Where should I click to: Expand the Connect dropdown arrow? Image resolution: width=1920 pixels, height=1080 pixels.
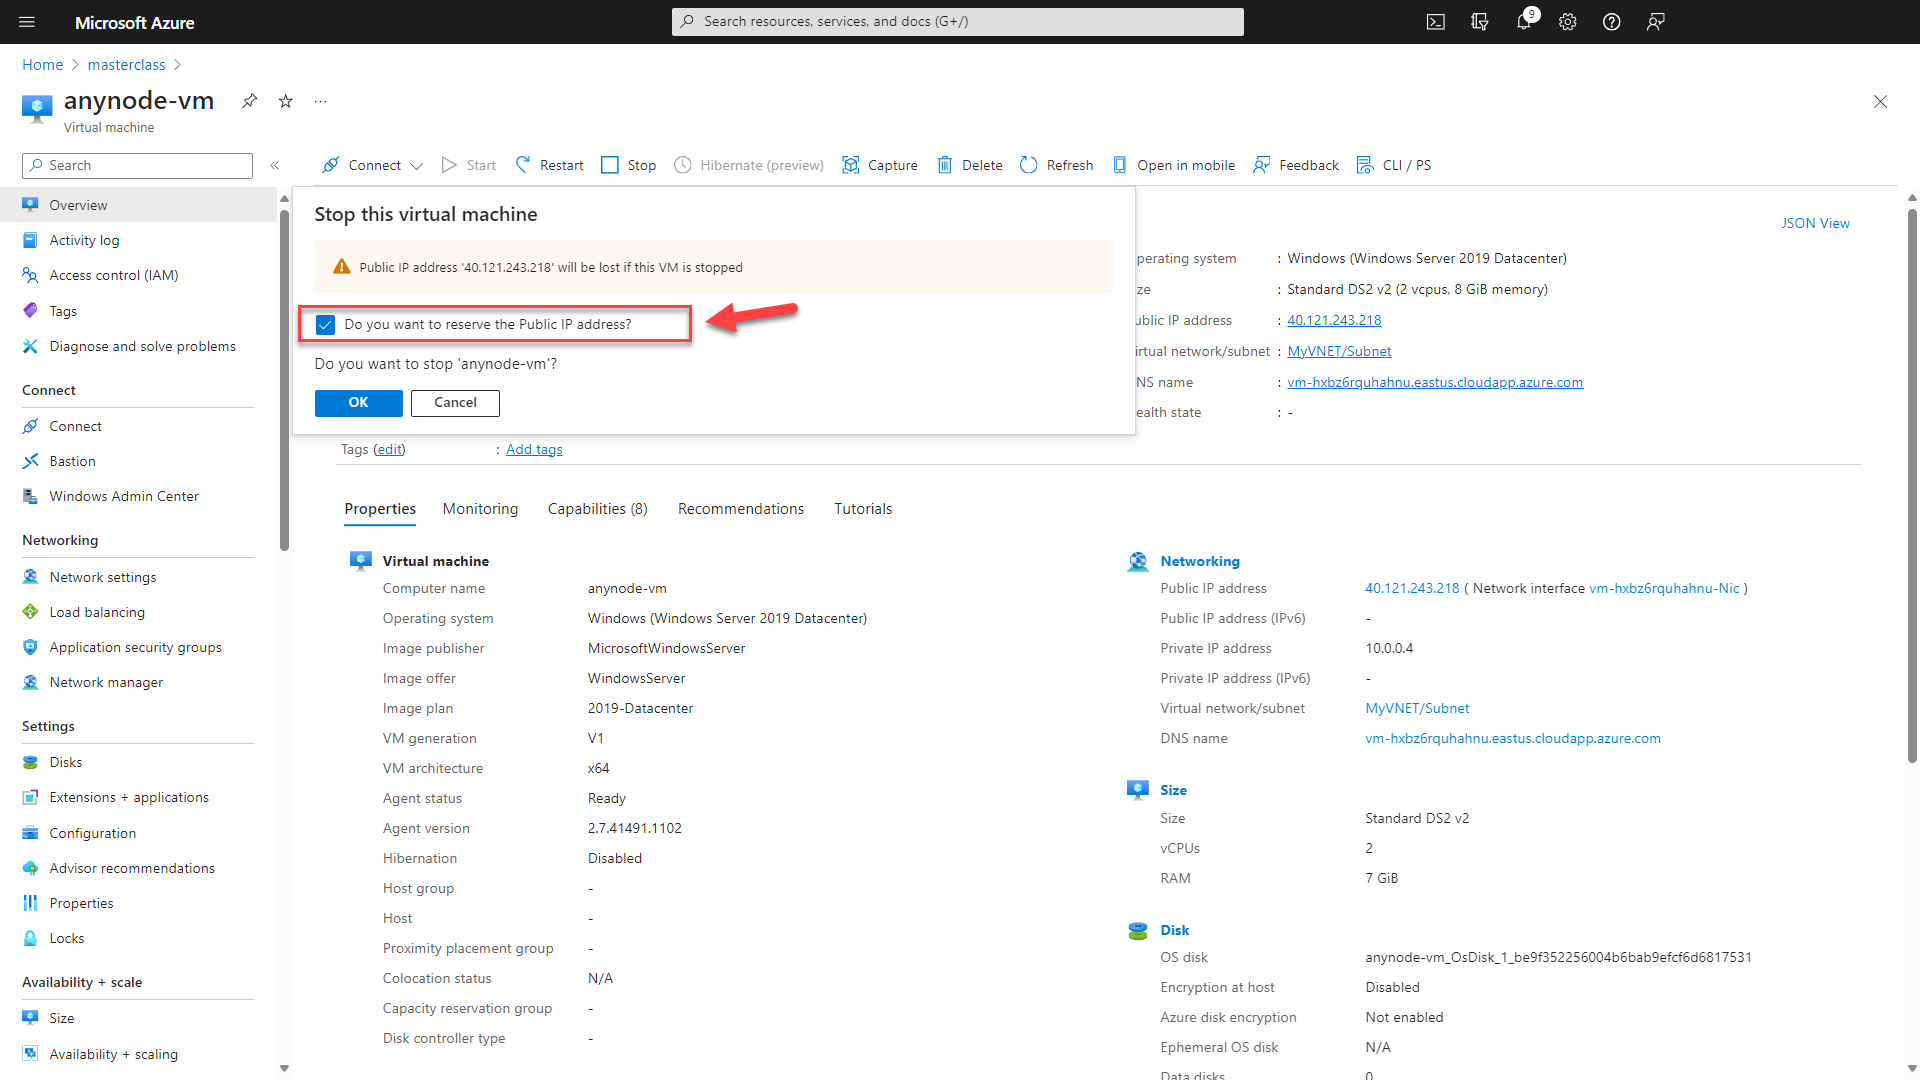[417, 165]
